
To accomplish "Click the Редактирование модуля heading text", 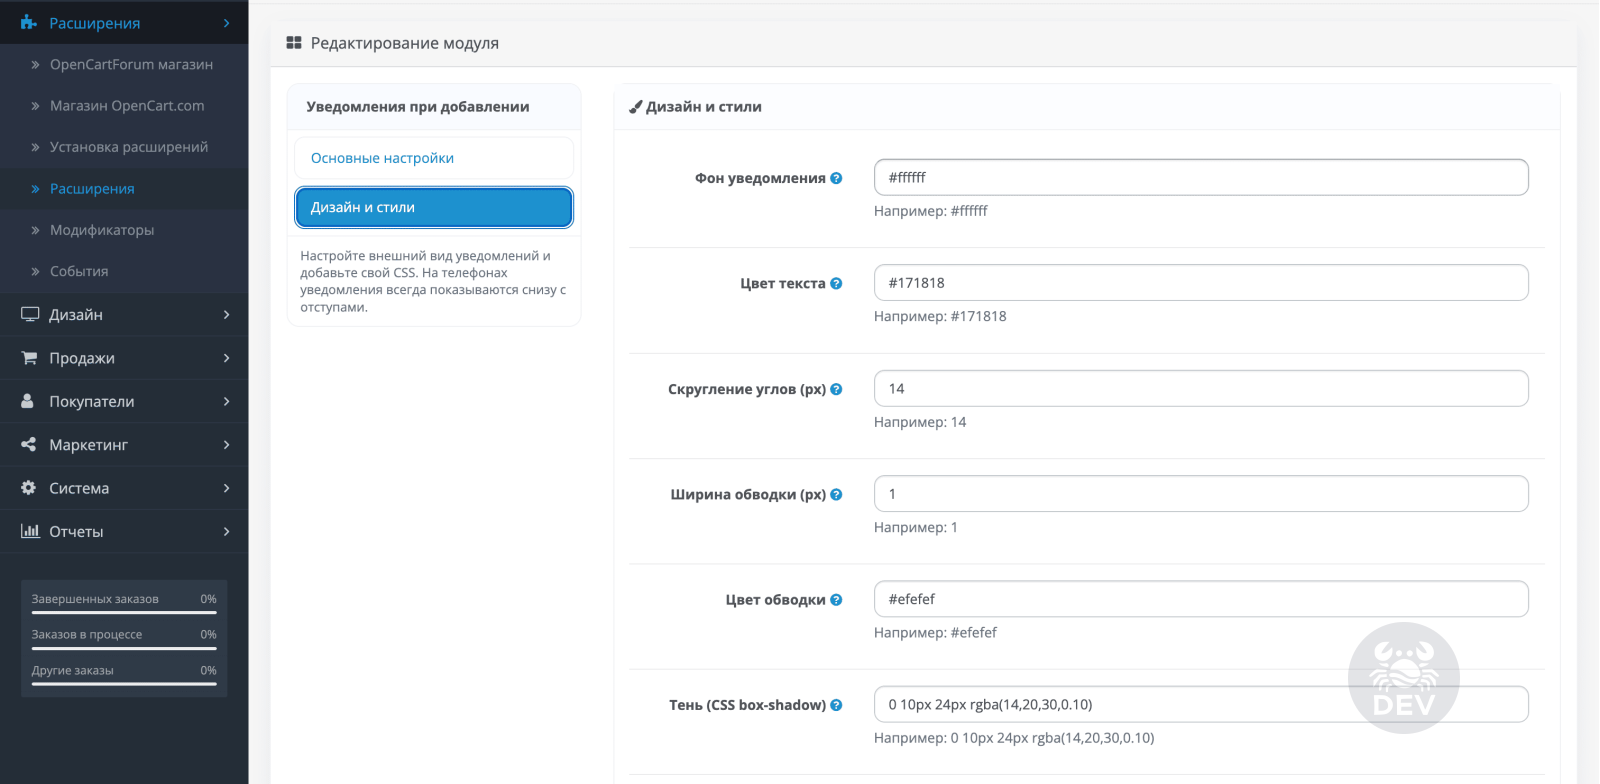I will (404, 43).
